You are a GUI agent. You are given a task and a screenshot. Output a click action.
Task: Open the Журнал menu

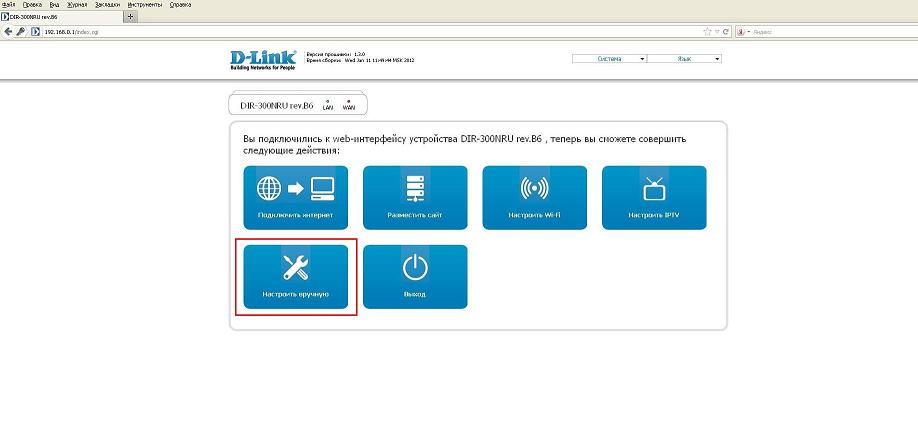pyautogui.click(x=76, y=4)
